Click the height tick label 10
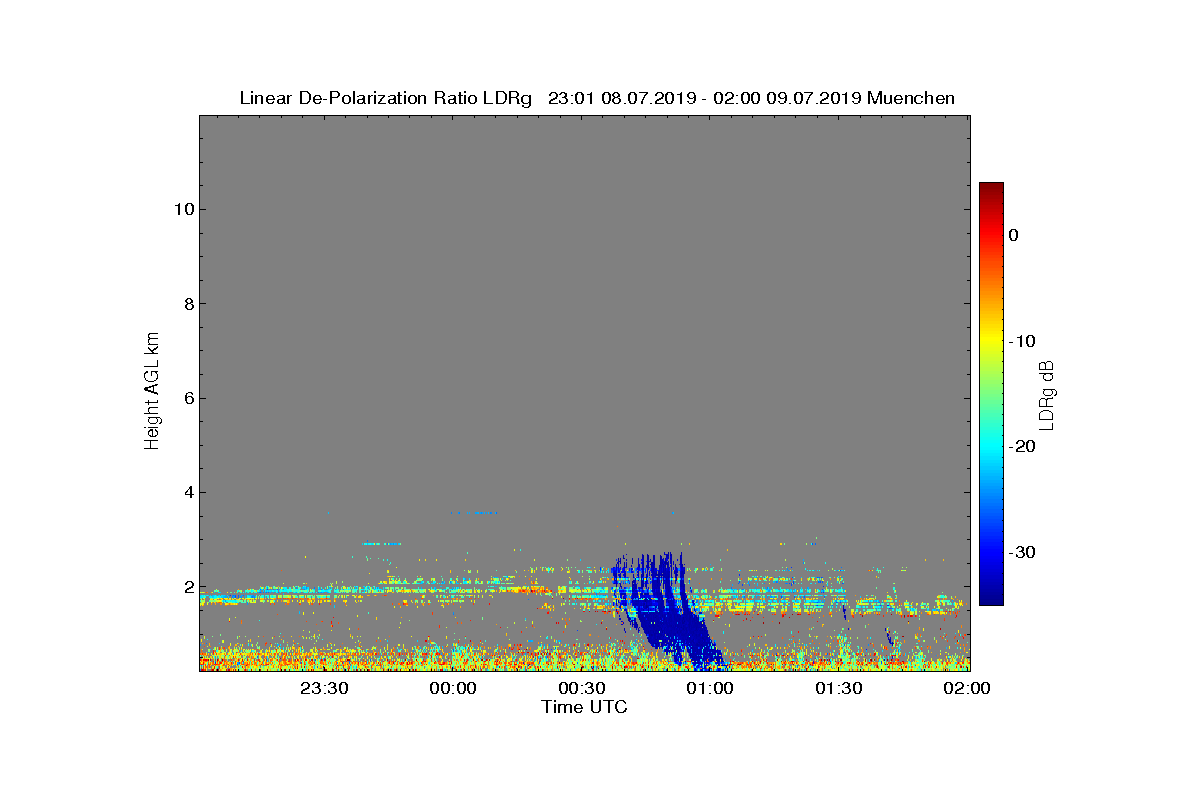Image resolution: width=1200 pixels, height=800 pixels. [182, 209]
